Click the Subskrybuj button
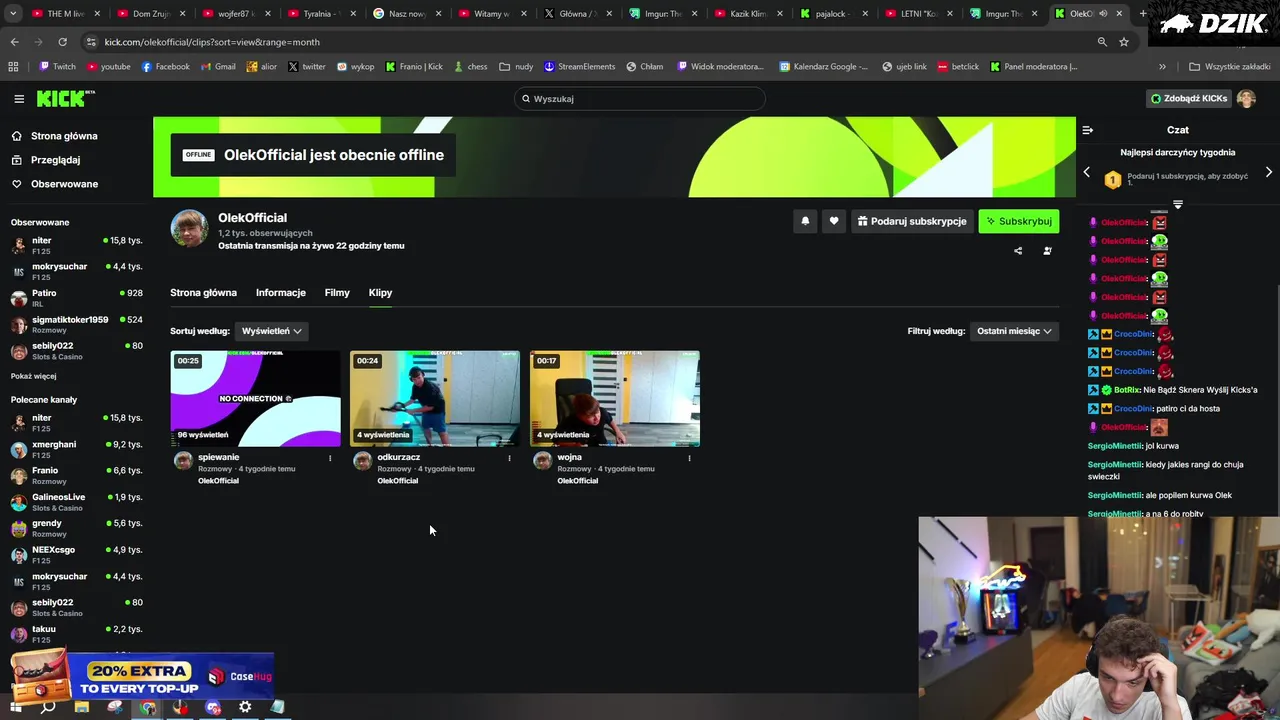The image size is (1280, 720). click(1019, 221)
